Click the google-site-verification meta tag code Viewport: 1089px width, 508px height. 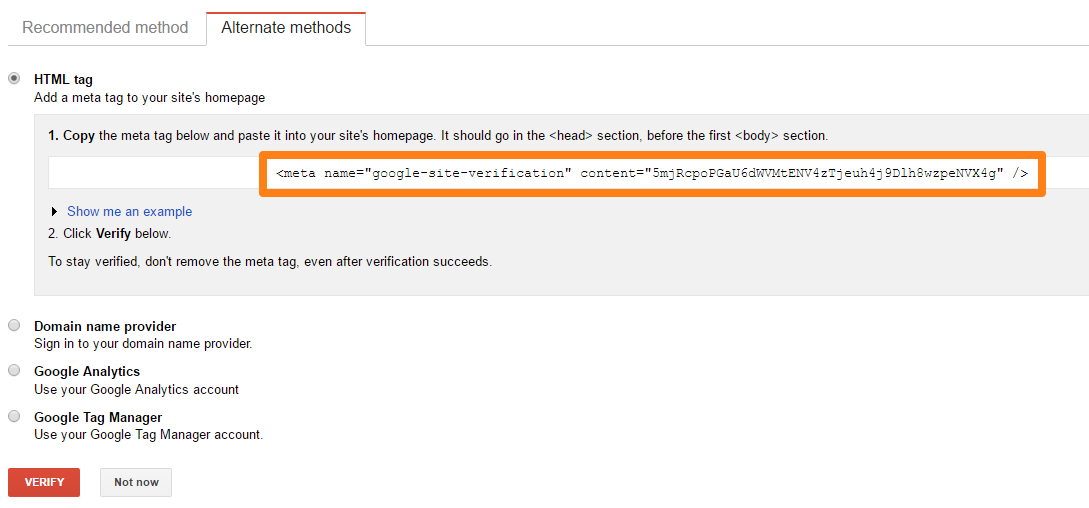[x=652, y=173]
